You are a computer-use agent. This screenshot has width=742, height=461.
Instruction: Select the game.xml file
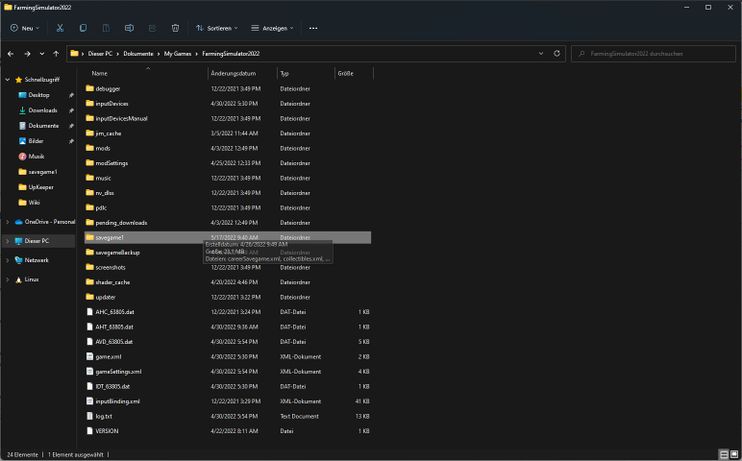pos(108,357)
